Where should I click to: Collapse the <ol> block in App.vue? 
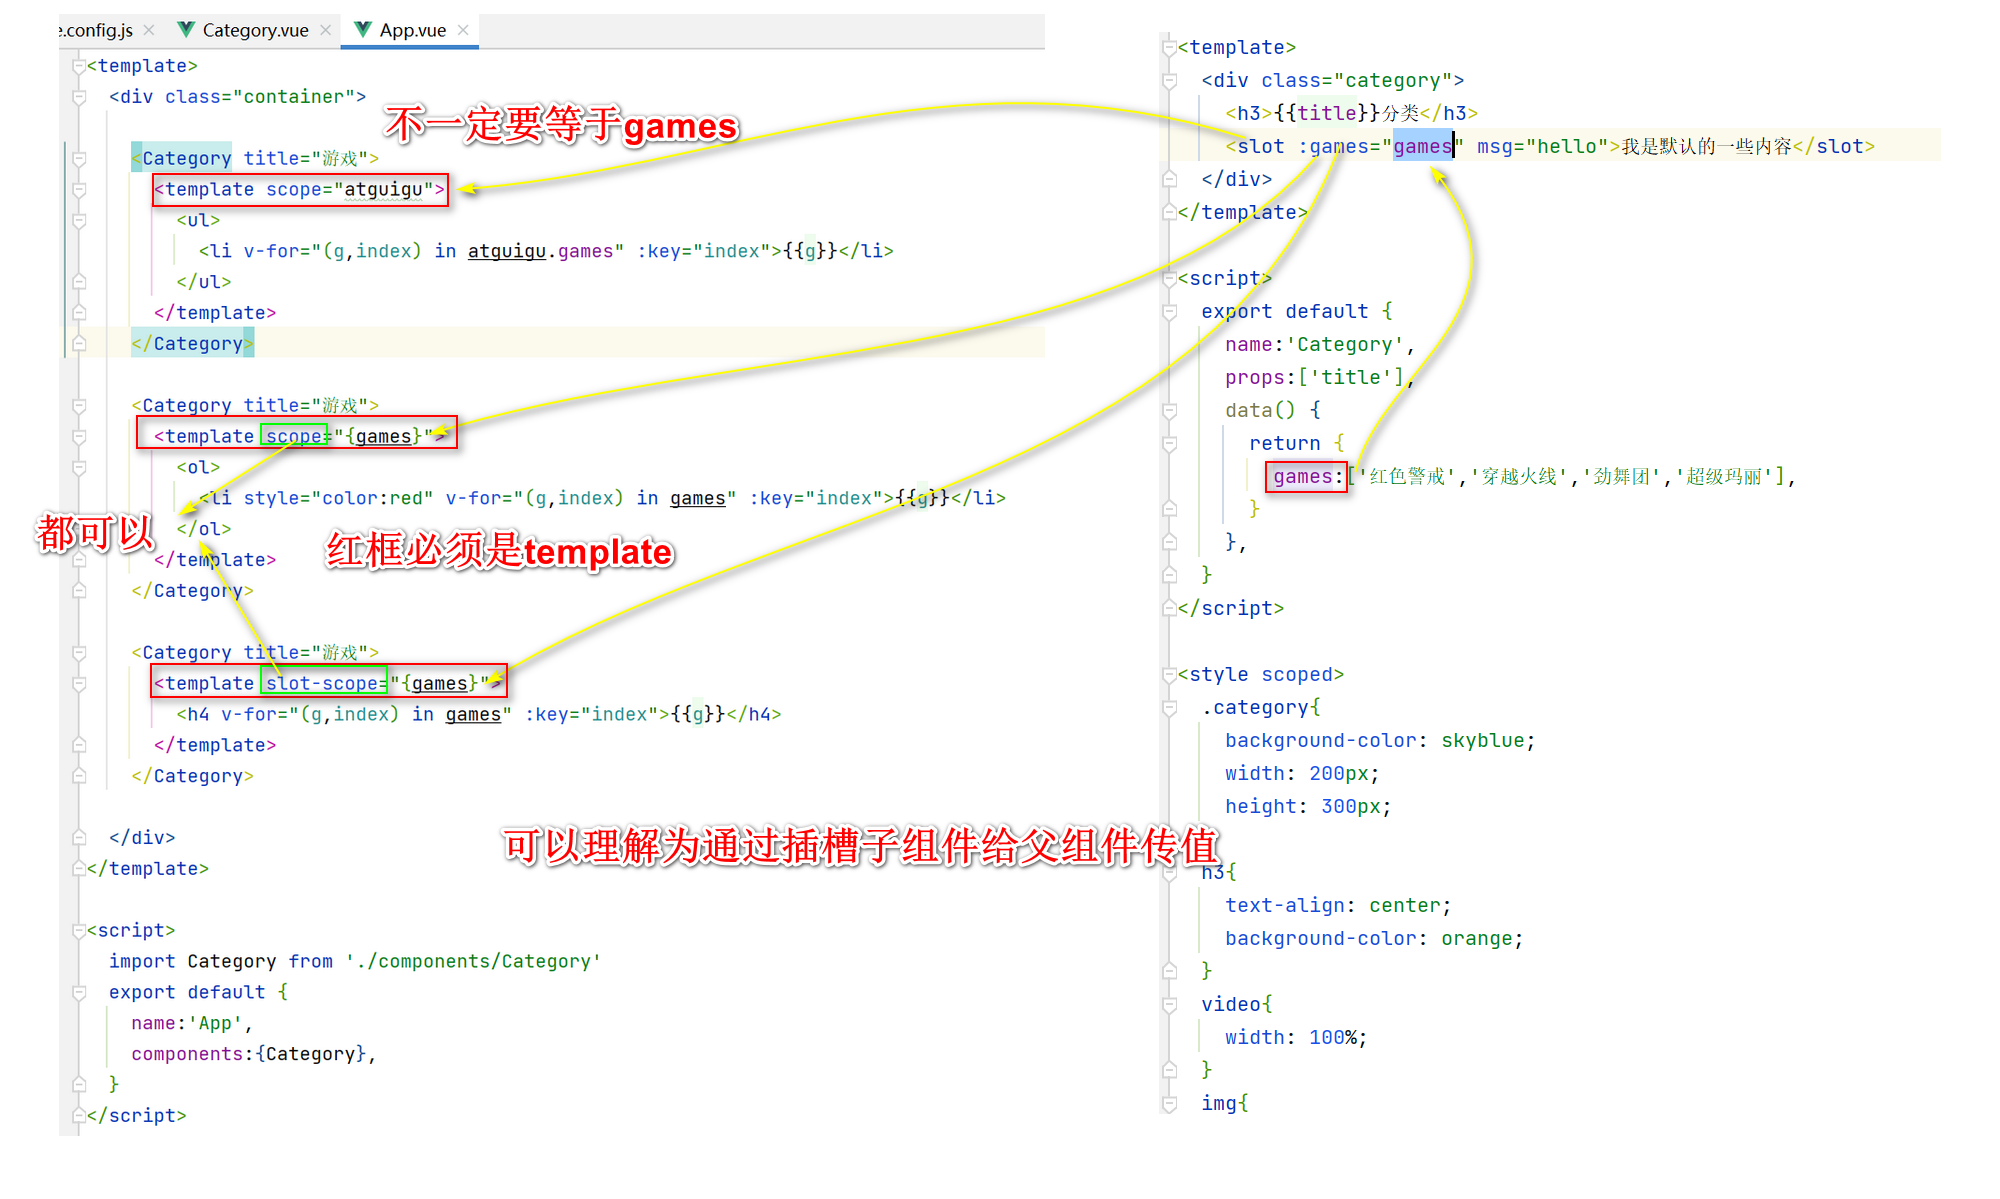[x=78, y=467]
